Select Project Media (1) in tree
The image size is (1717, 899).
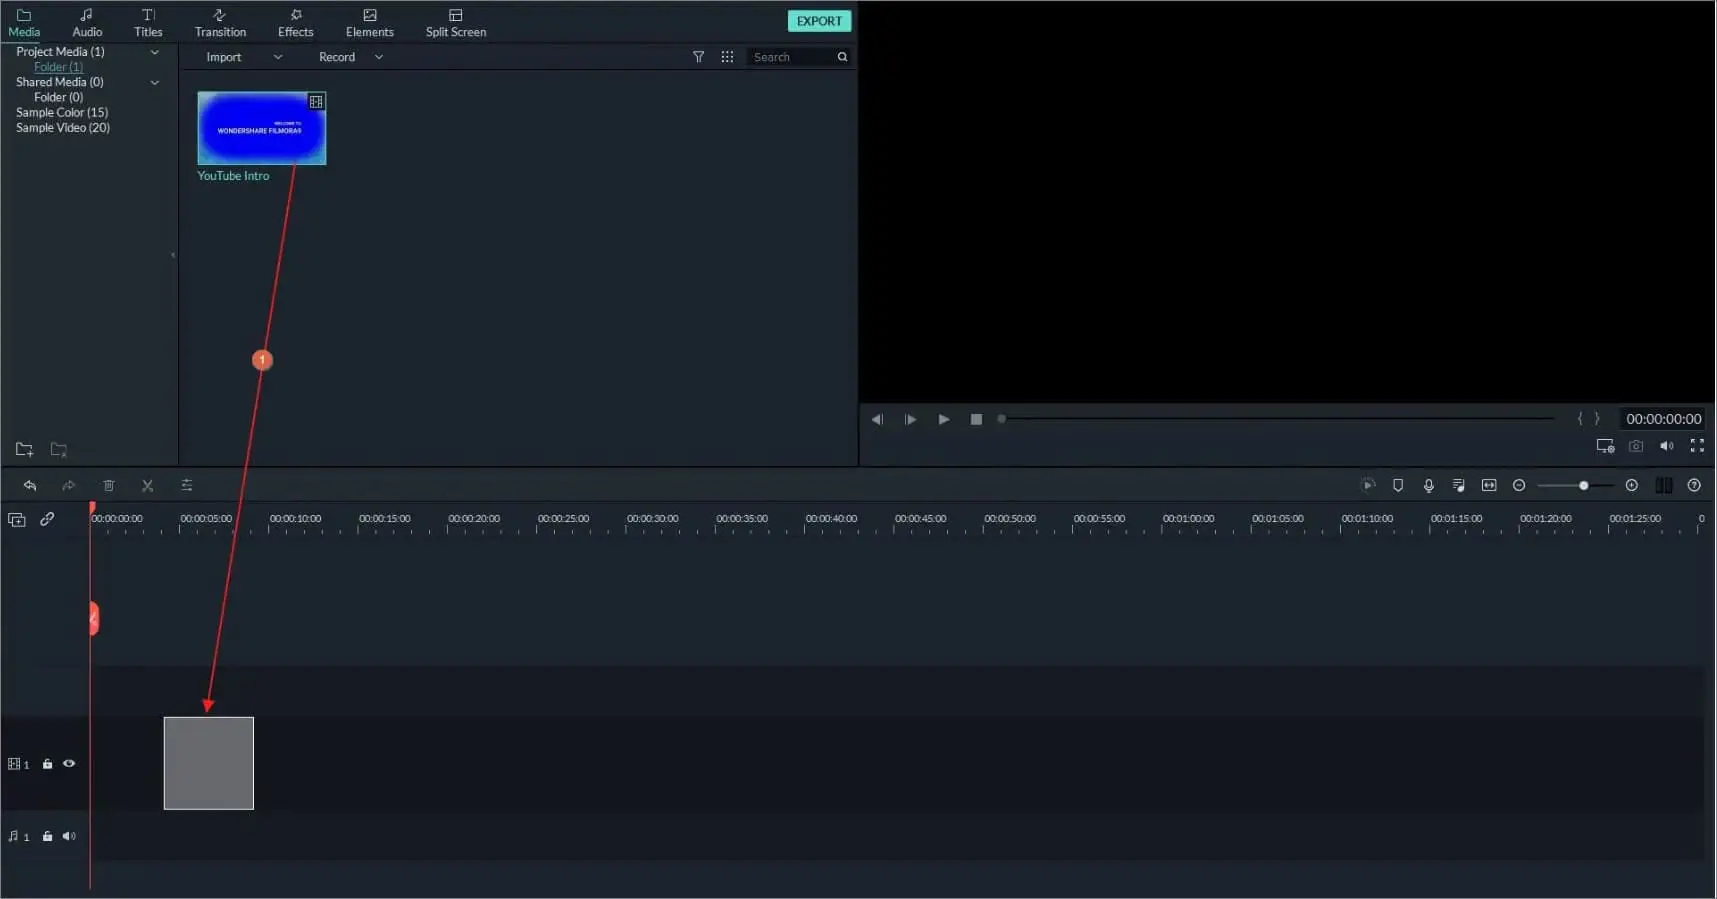[x=60, y=52]
